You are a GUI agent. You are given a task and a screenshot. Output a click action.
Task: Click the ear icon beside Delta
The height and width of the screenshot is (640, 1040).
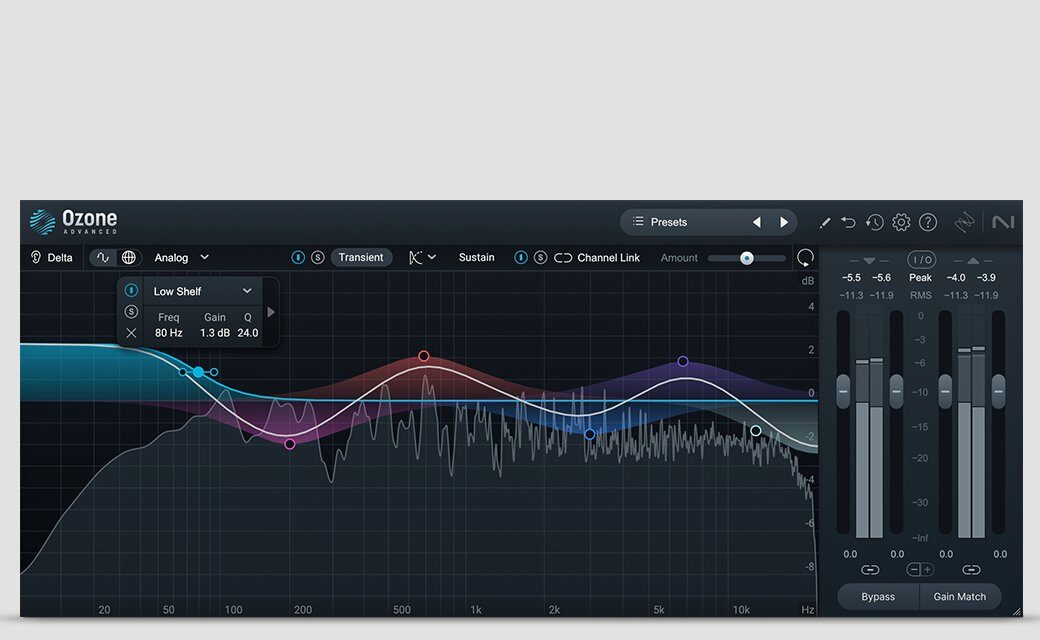tap(36, 257)
